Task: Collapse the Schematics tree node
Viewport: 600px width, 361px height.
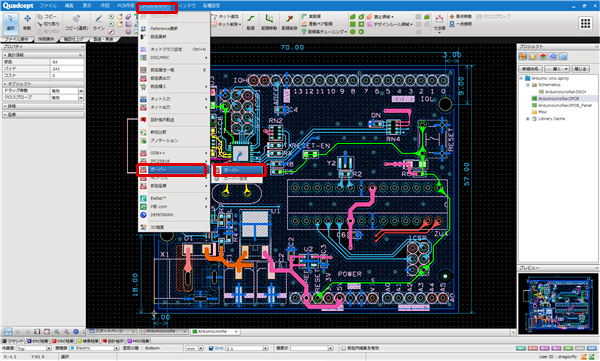Action: (528, 85)
